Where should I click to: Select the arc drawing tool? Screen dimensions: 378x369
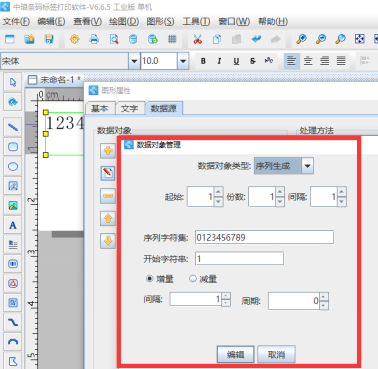(x=13, y=342)
